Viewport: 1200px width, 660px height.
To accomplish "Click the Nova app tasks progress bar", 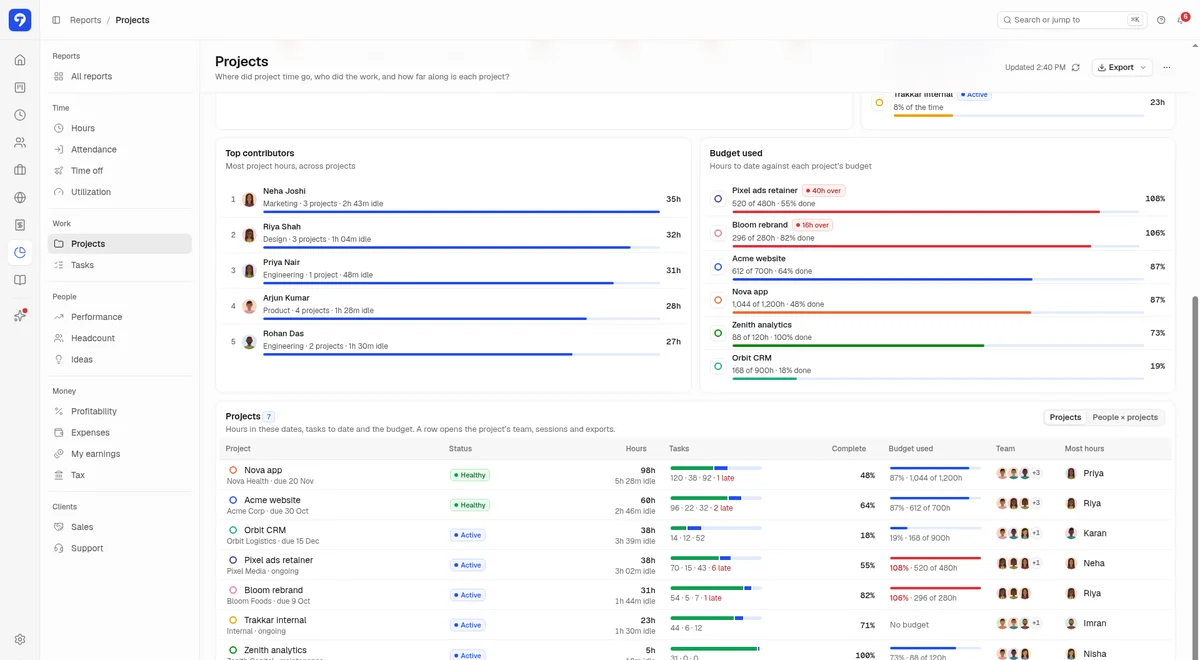I will coord(716,468).
